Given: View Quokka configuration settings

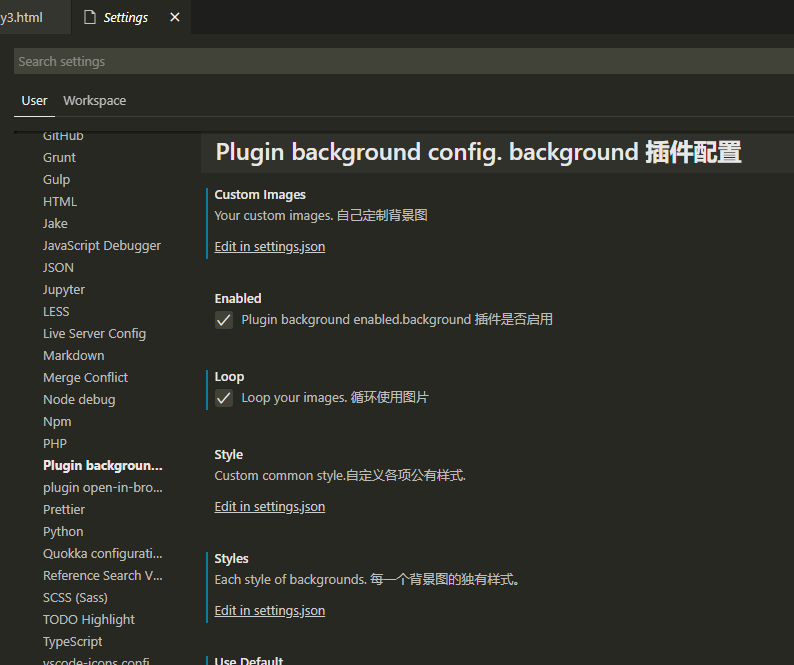Looking at the screenshot, I should 103,554.
